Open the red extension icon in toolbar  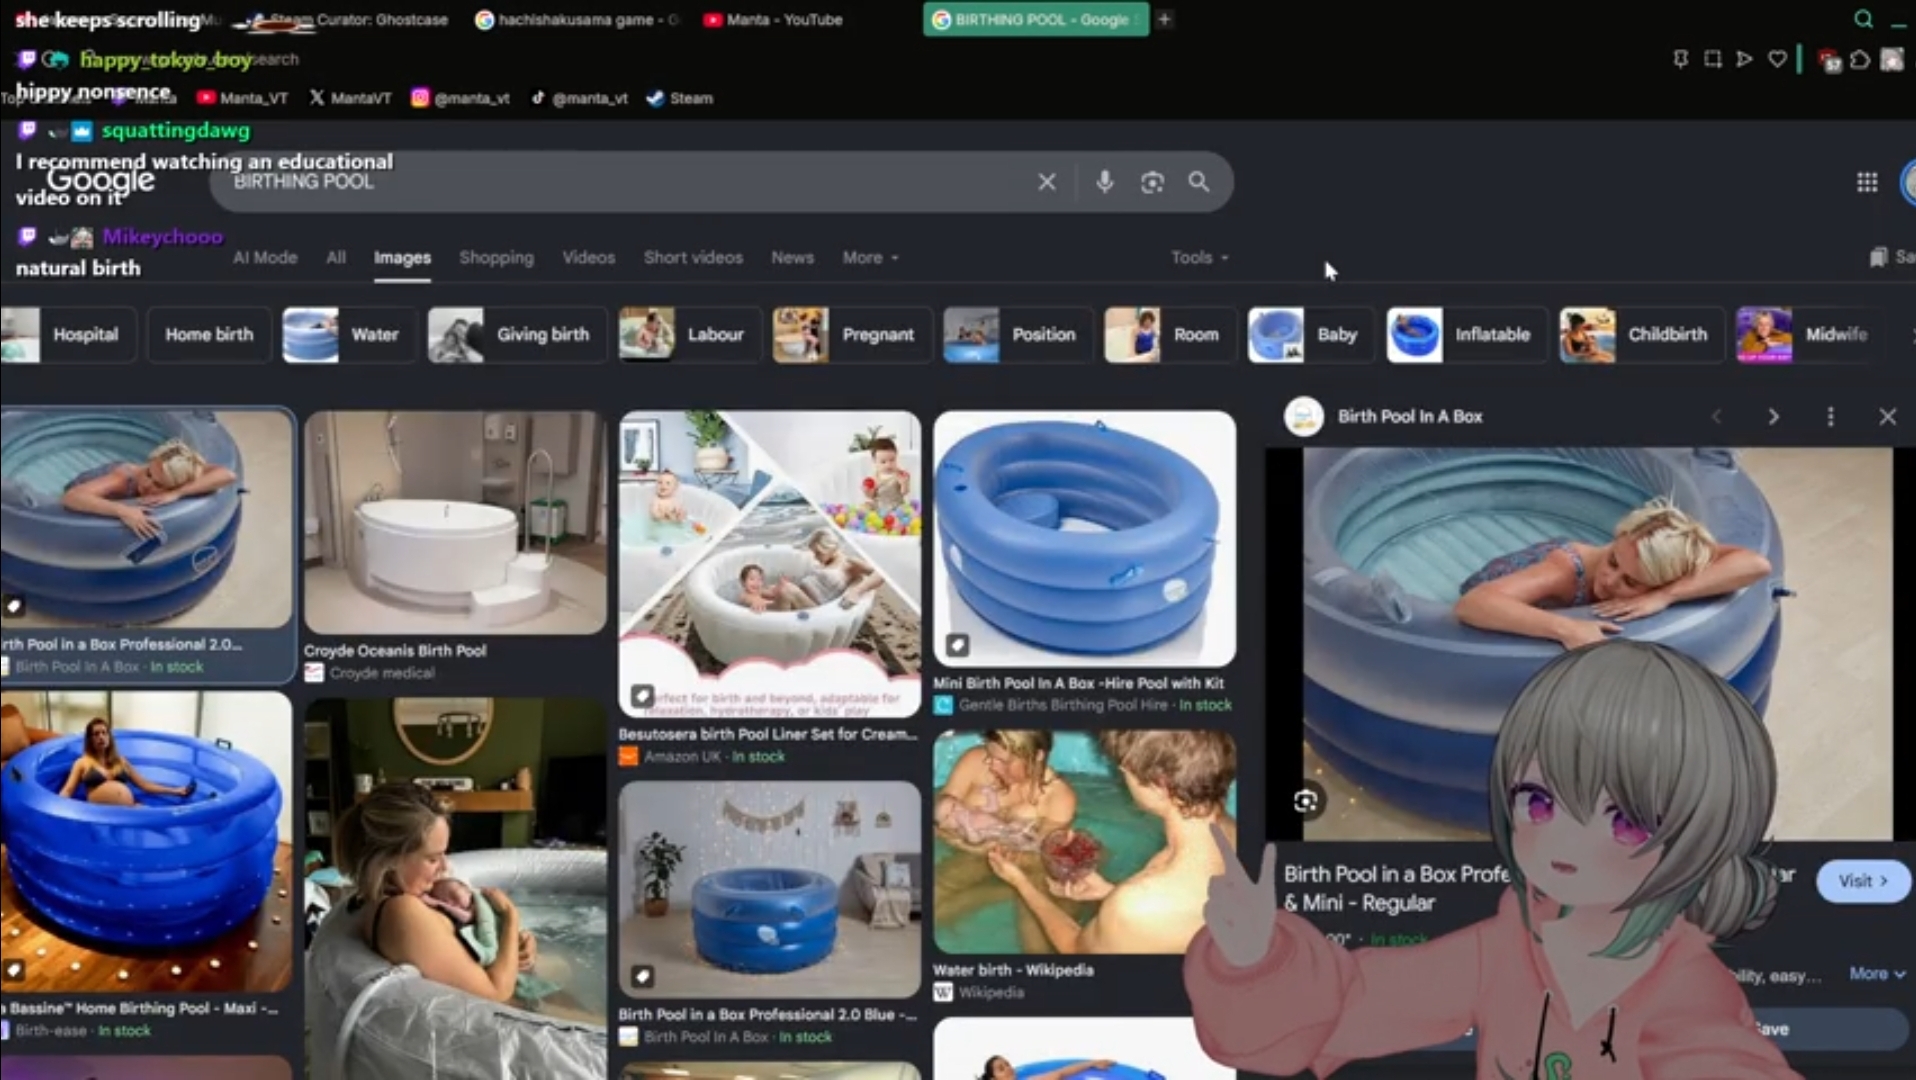(1829, 60)
